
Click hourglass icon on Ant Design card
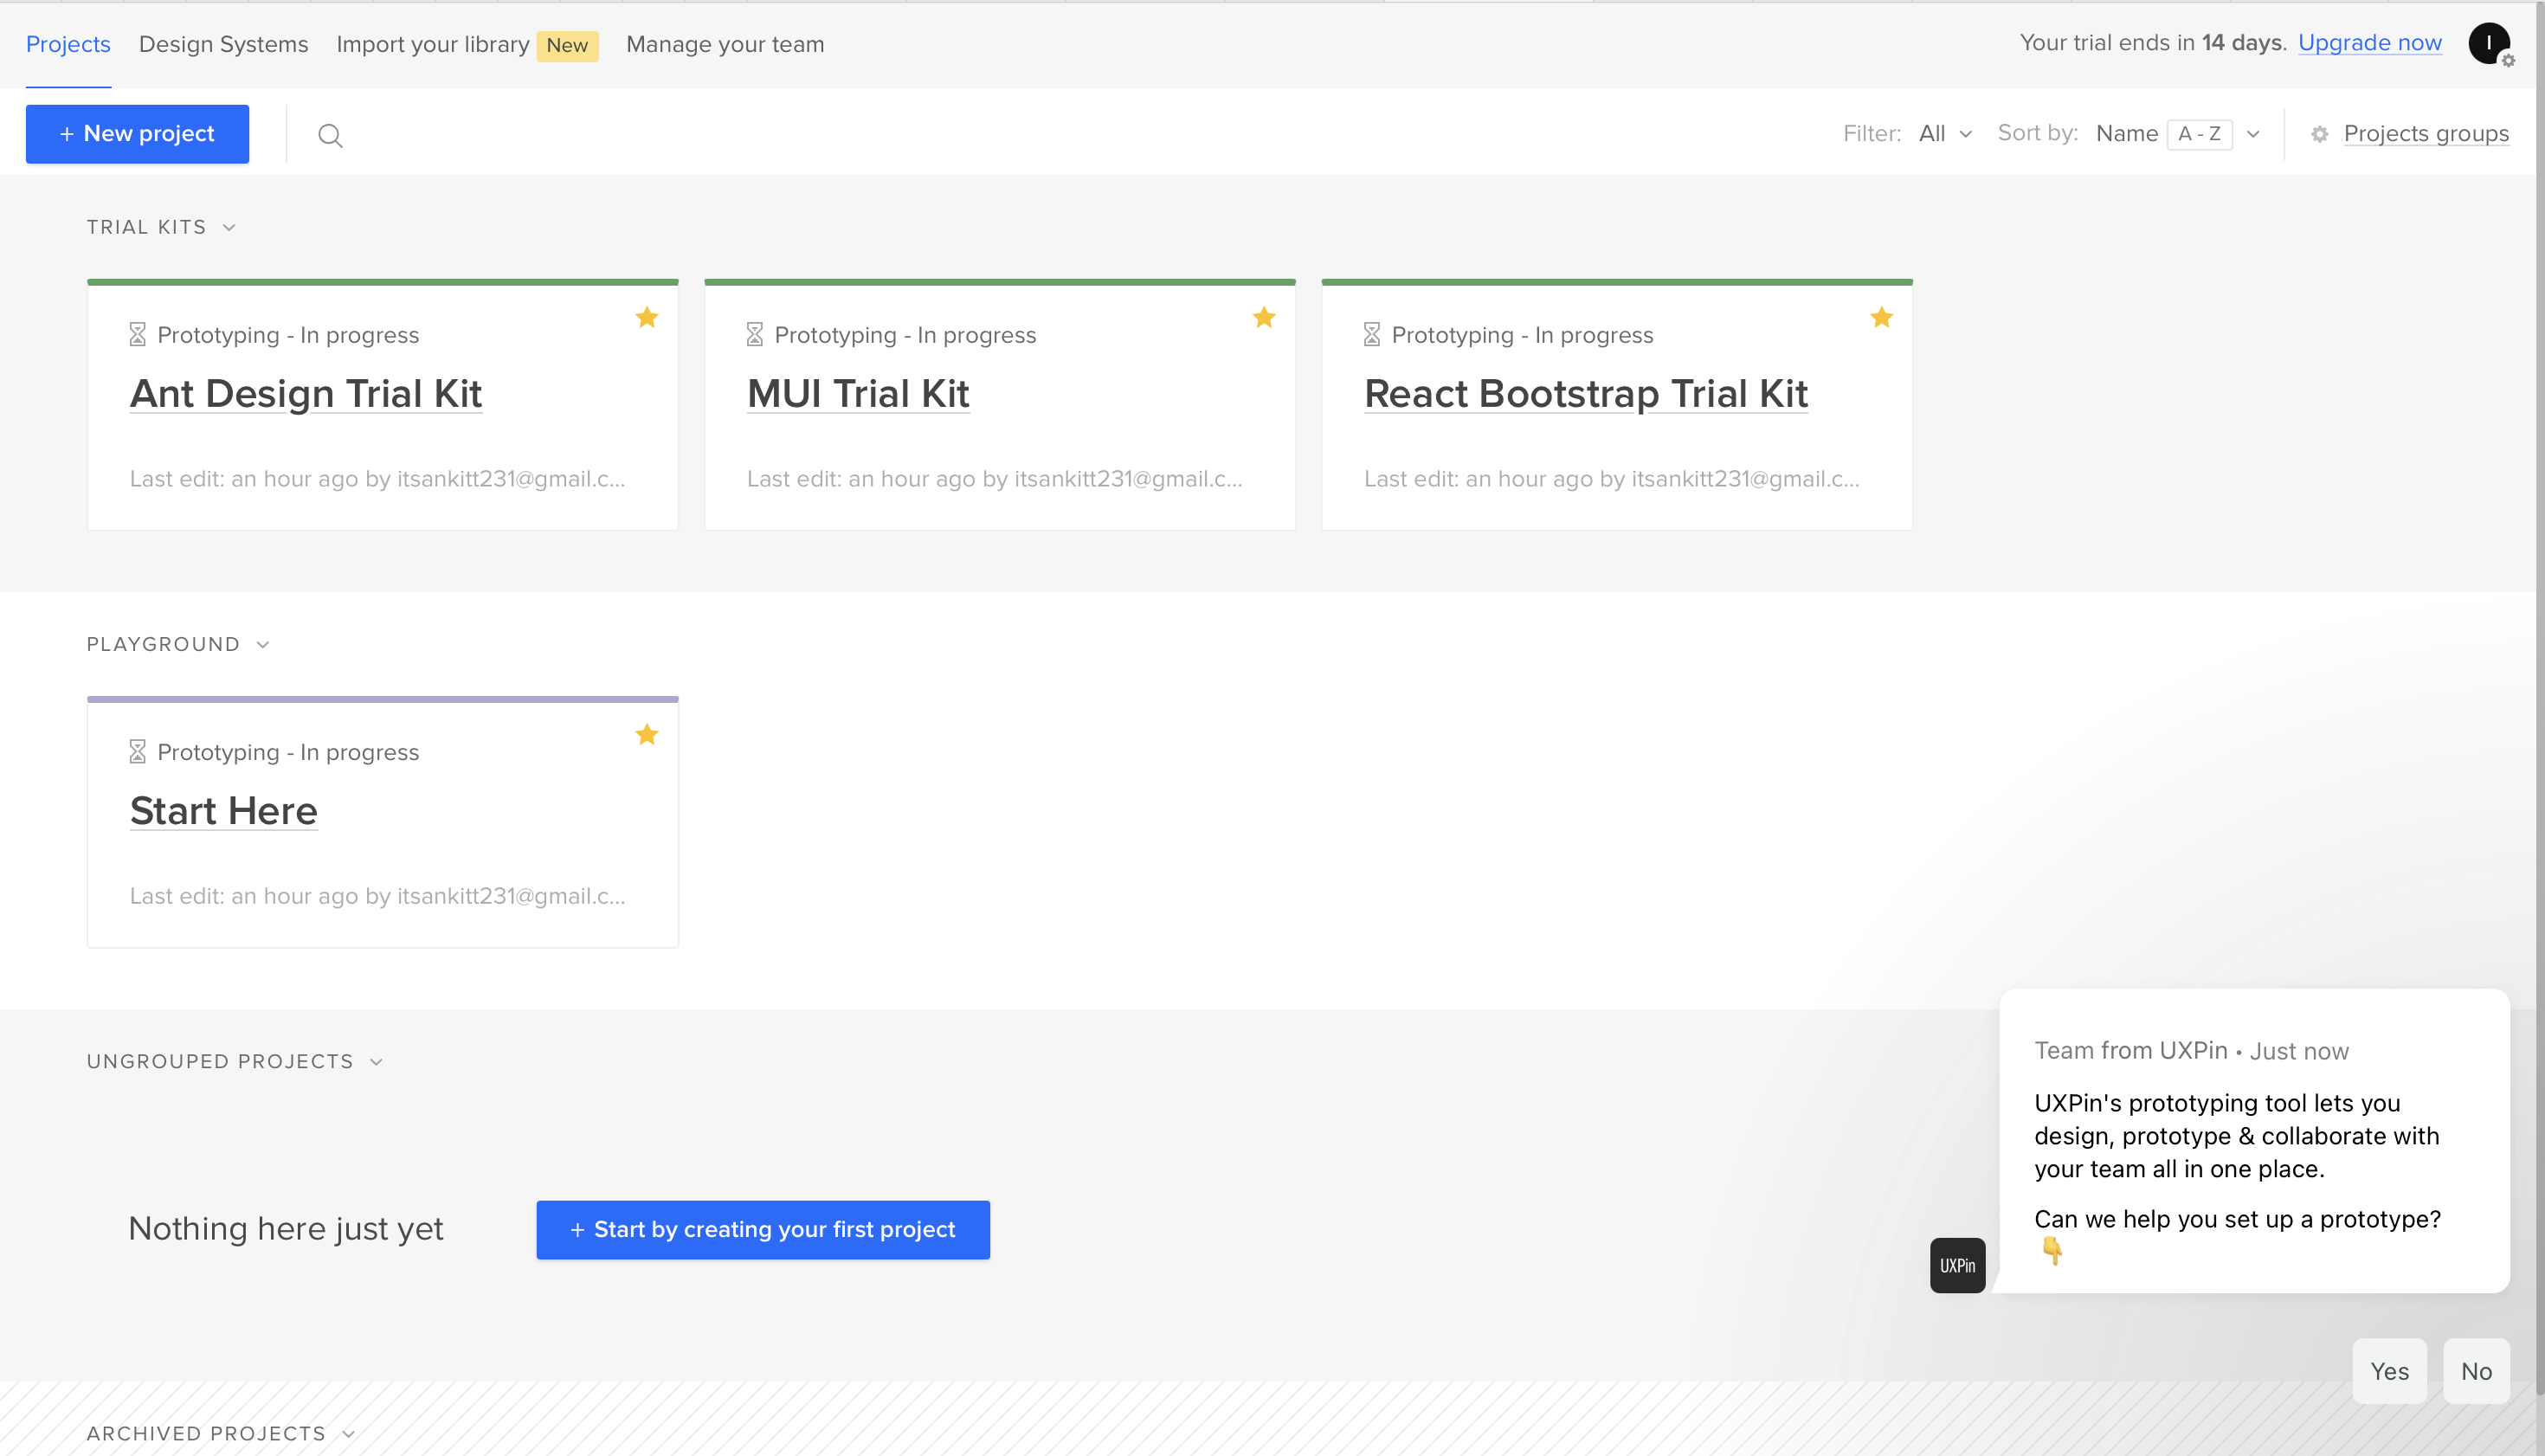(138, 335)
